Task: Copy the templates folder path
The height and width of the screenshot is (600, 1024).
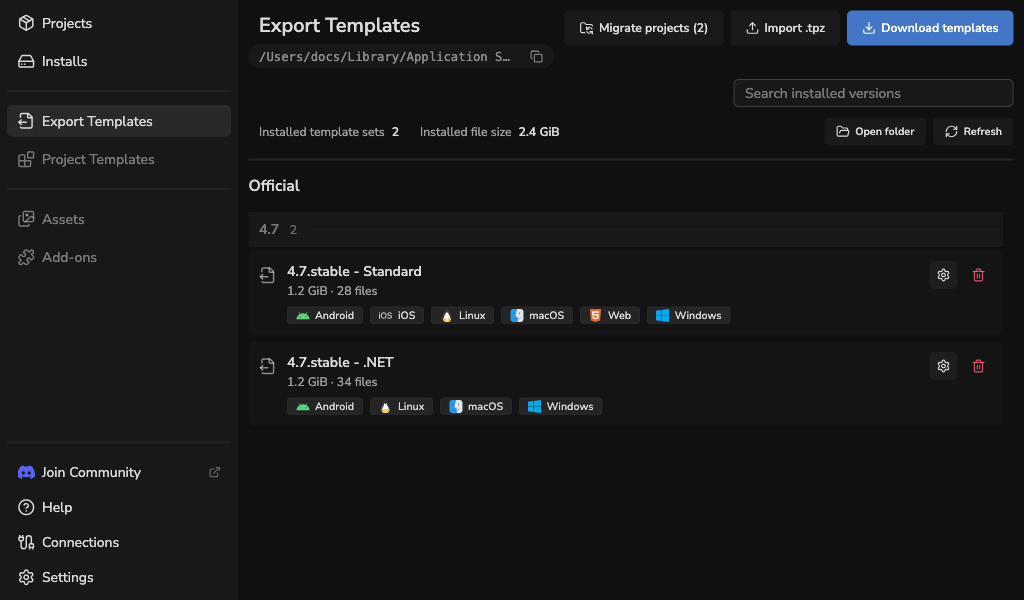Action: point(536,57)
